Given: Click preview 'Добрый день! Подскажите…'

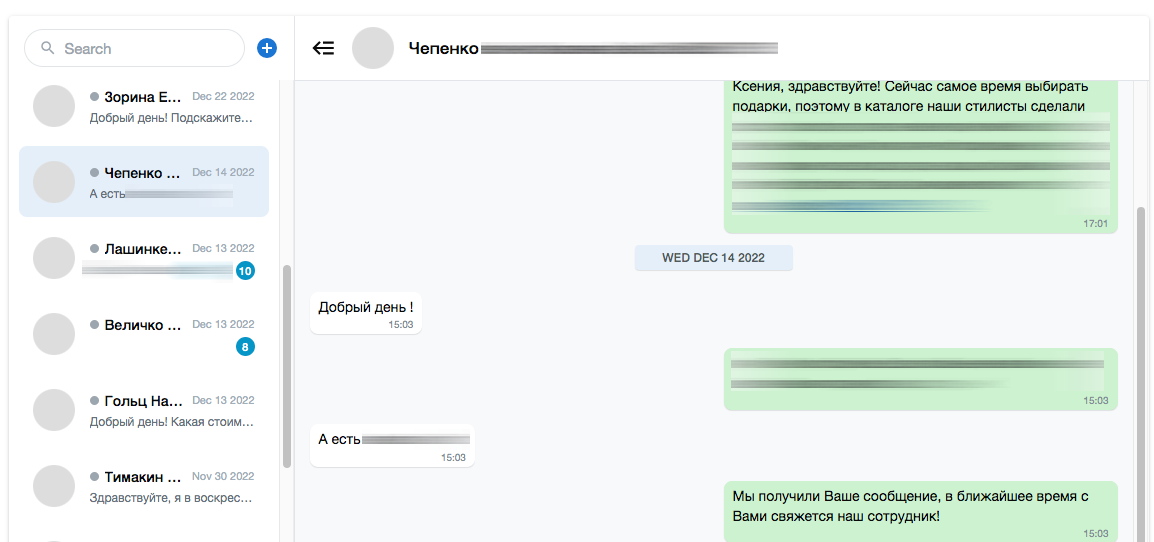Looking at the screenshot, I should [171, 118].
